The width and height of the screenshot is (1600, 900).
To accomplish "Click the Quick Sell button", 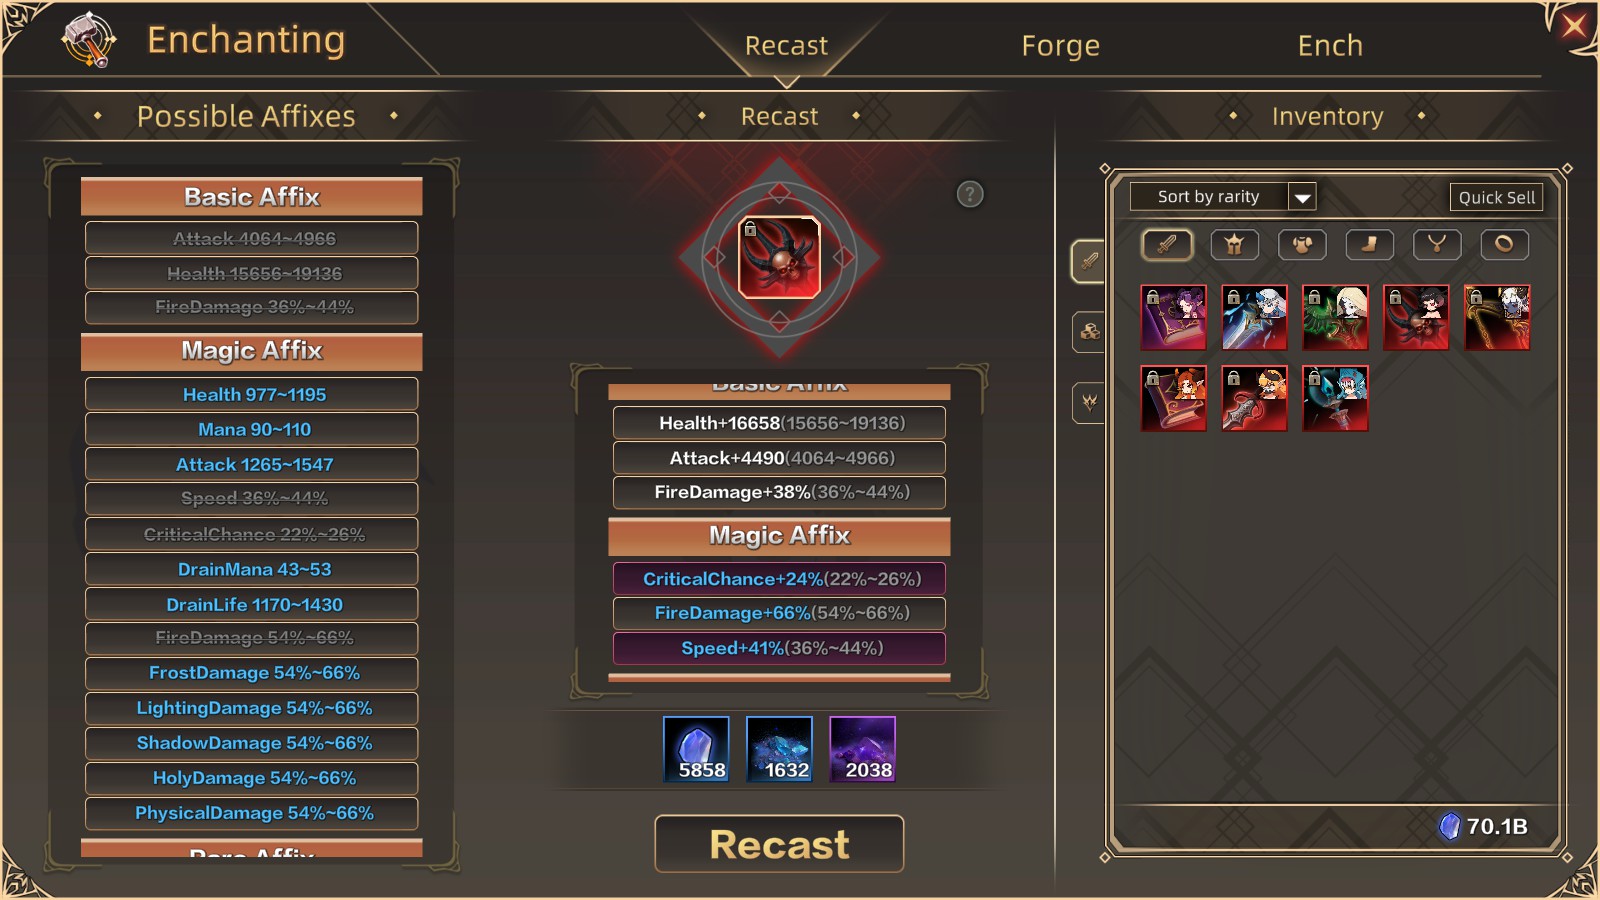I will pyautogui.click(x=1496, y=197).
